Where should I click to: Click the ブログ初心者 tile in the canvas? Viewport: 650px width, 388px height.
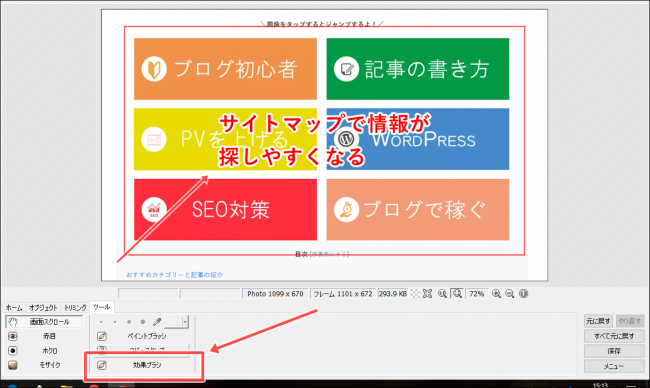(225, 69)
